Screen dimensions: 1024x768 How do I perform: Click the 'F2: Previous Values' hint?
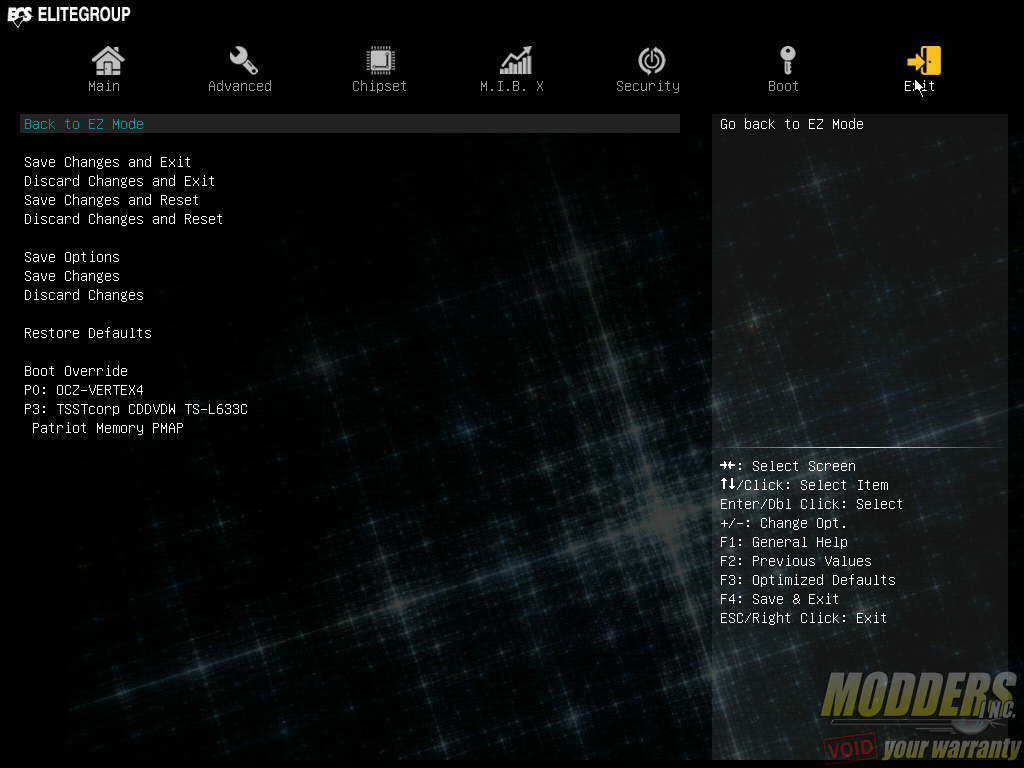point(795,562)
